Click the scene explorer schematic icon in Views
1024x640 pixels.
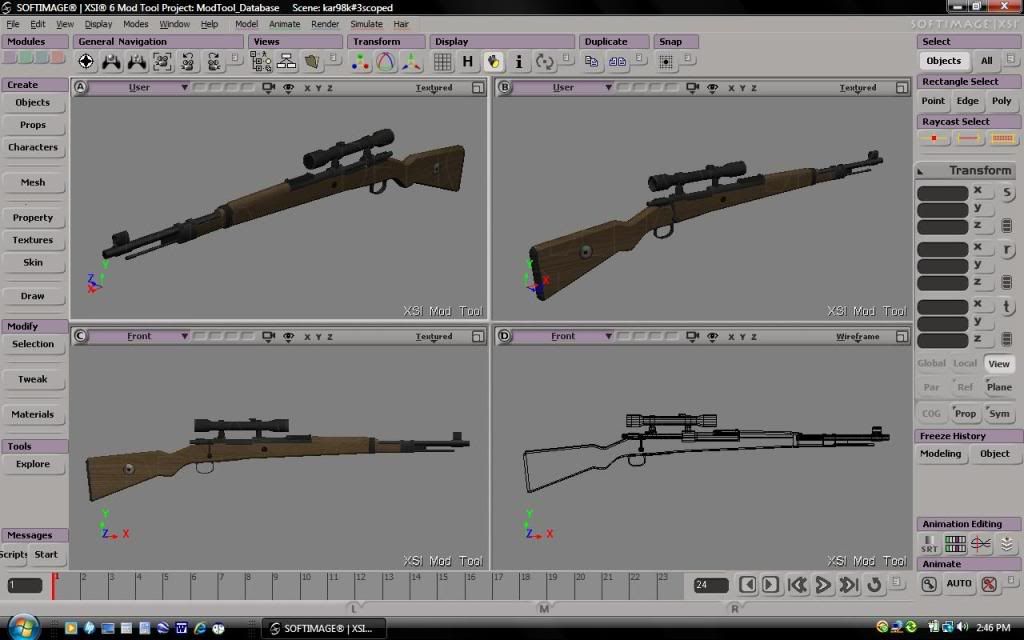[261, 61]
